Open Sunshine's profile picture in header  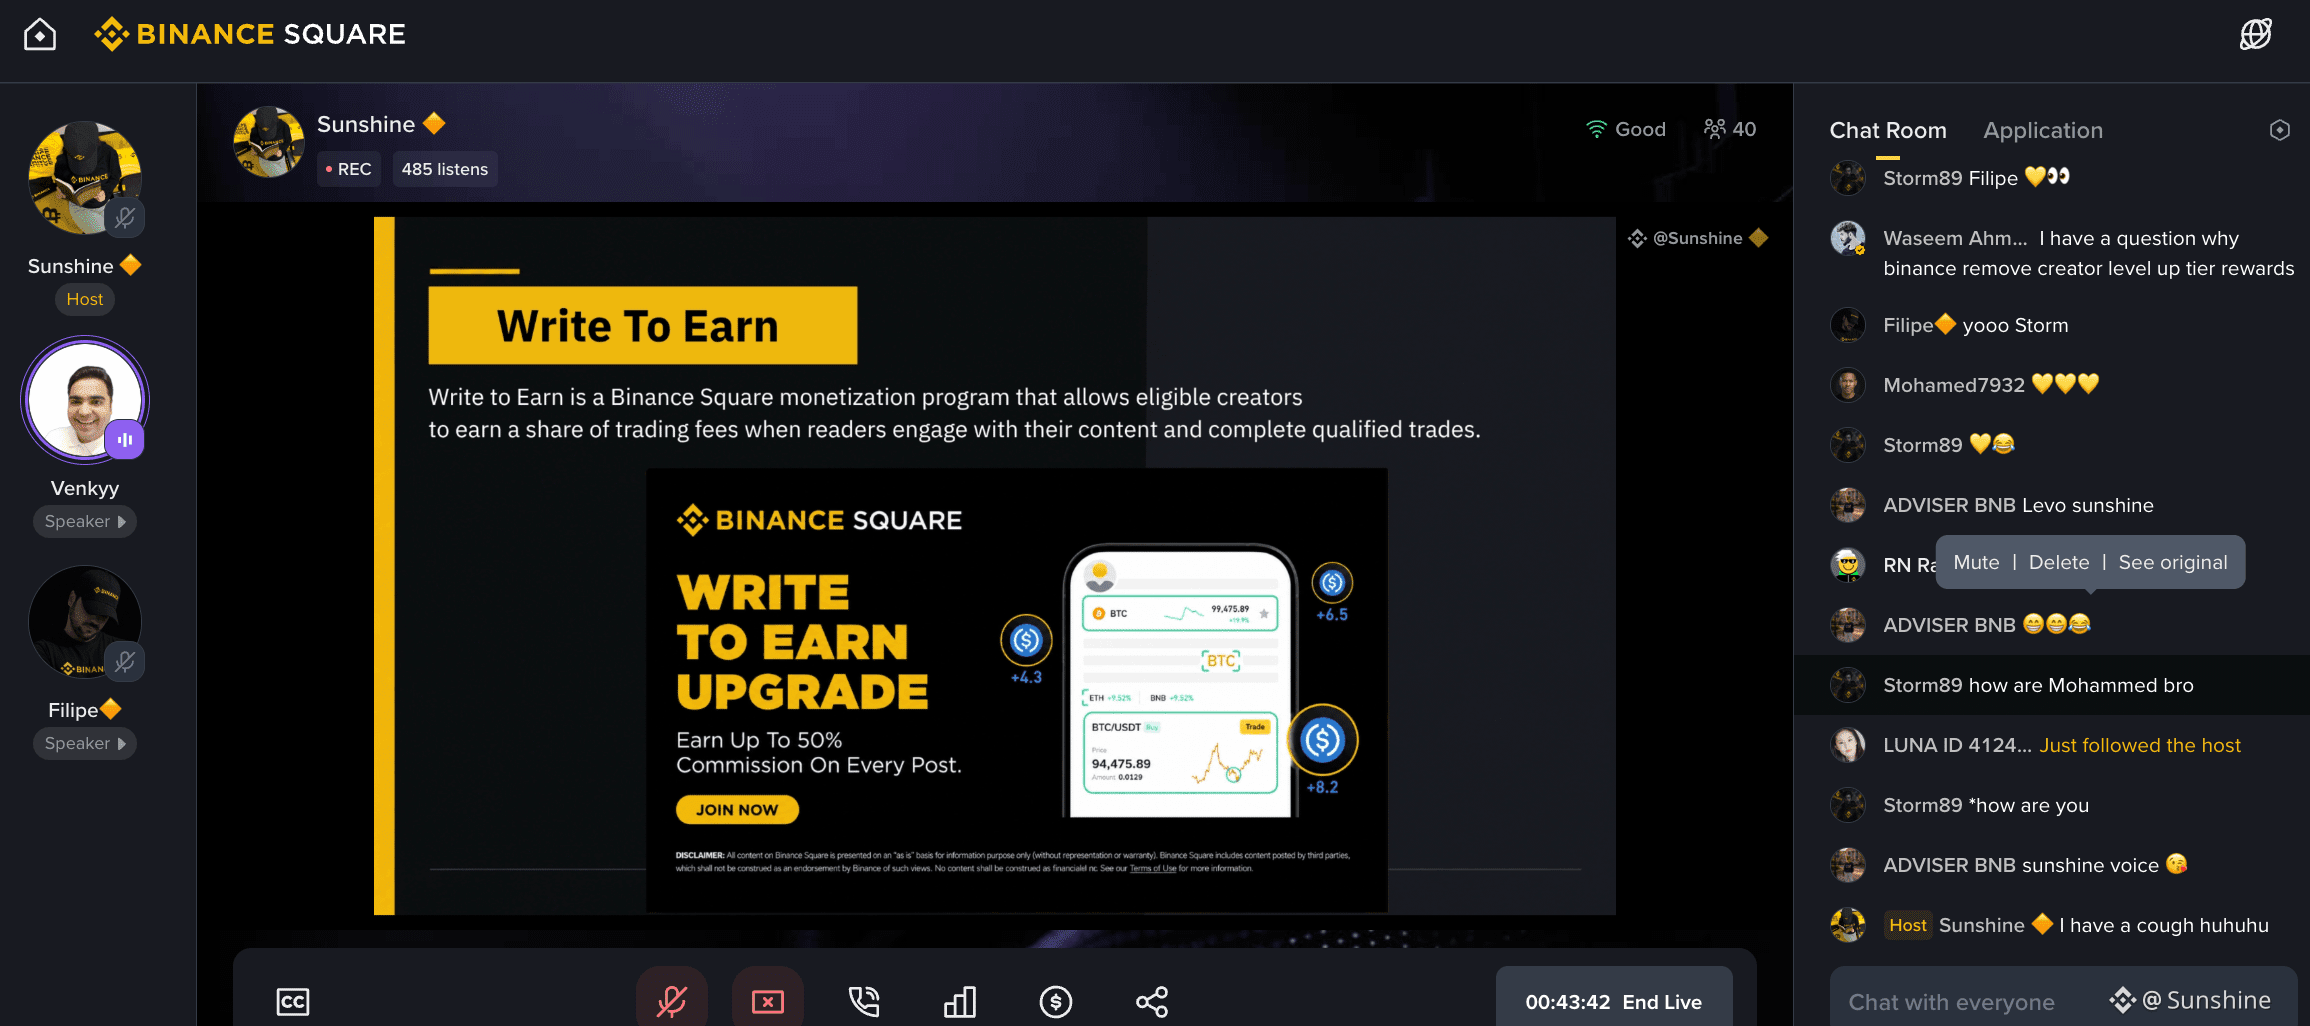click(269, 142)
